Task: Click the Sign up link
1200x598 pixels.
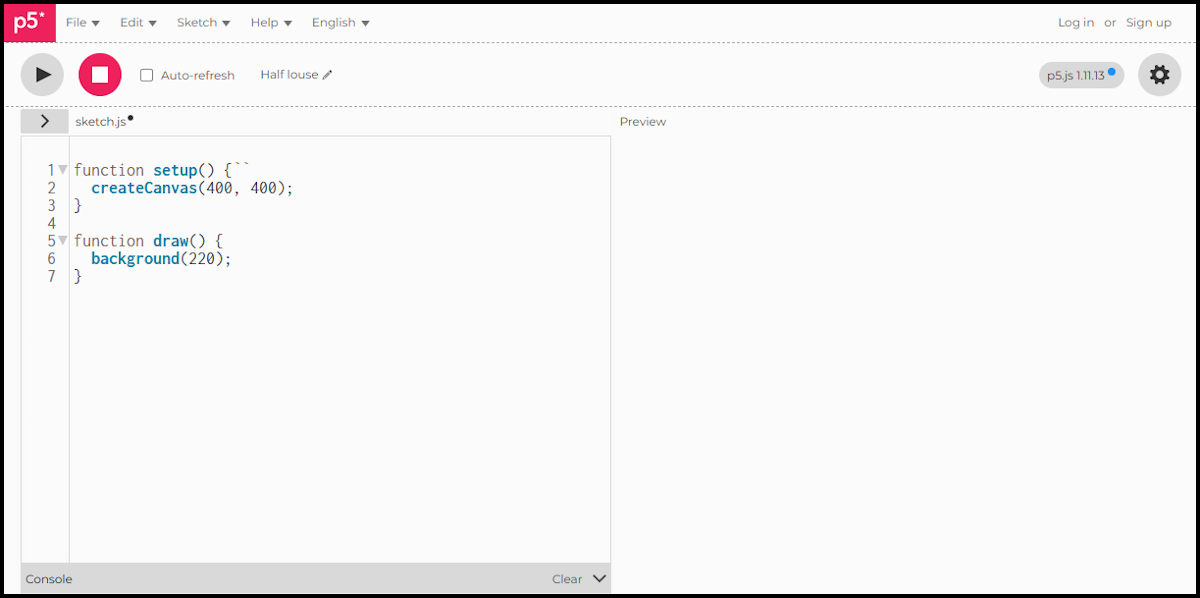Action: pos(1149,22)
